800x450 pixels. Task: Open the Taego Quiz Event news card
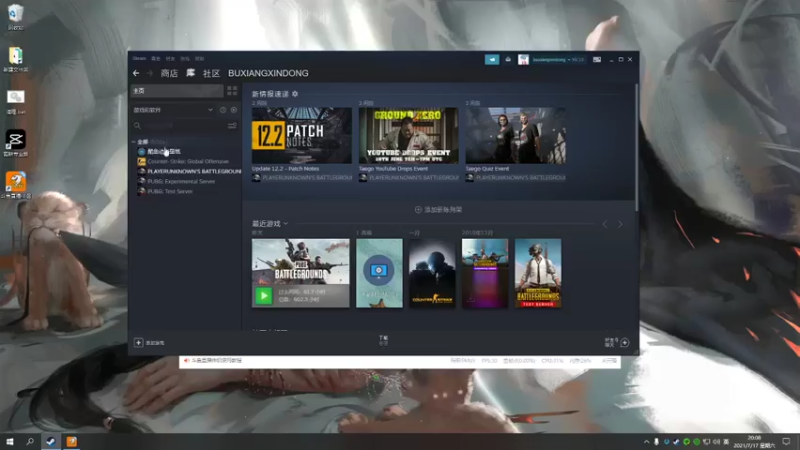pyautogui.click(x=515, y=135)
